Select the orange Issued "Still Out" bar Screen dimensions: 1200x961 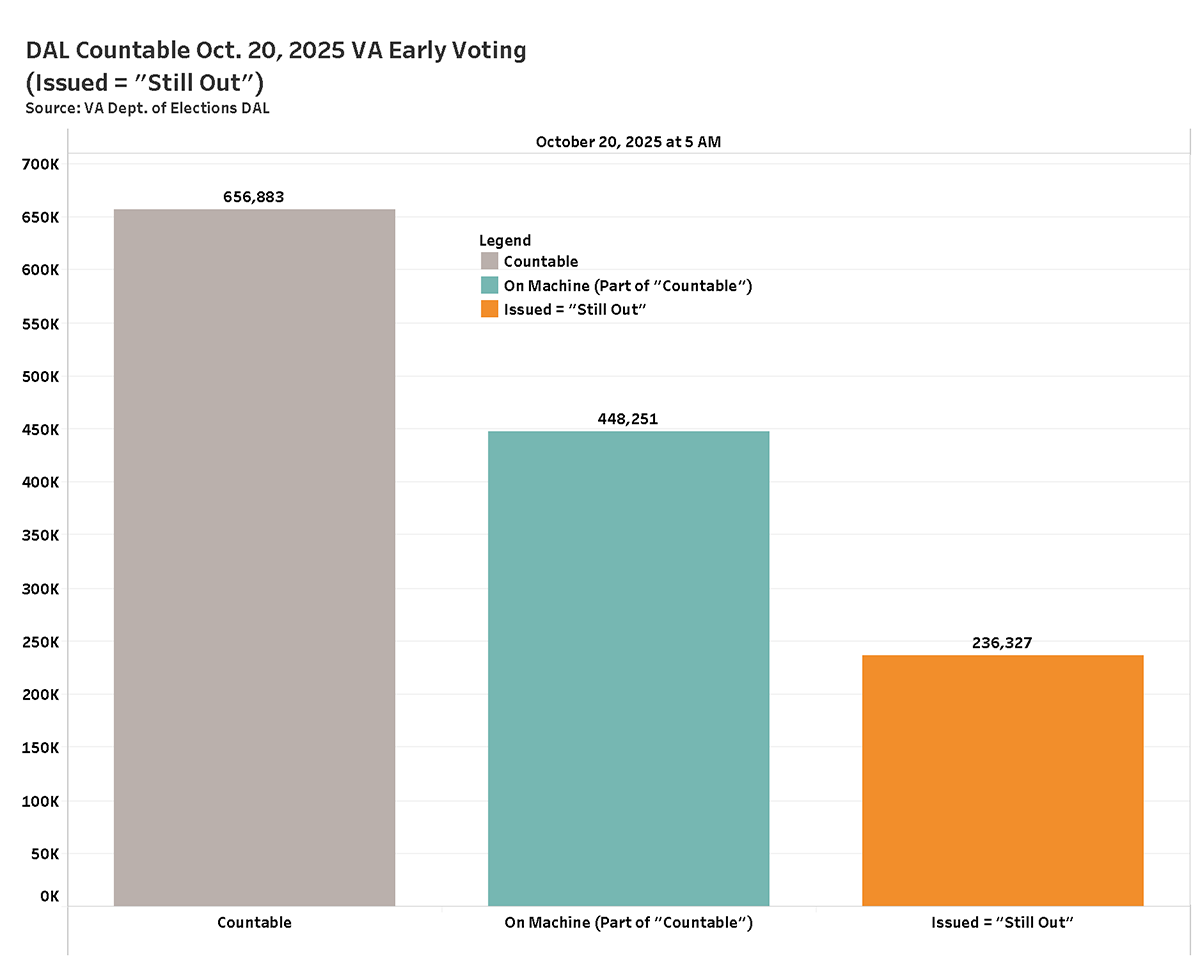pyautogui.click(x=1002, y=780)
